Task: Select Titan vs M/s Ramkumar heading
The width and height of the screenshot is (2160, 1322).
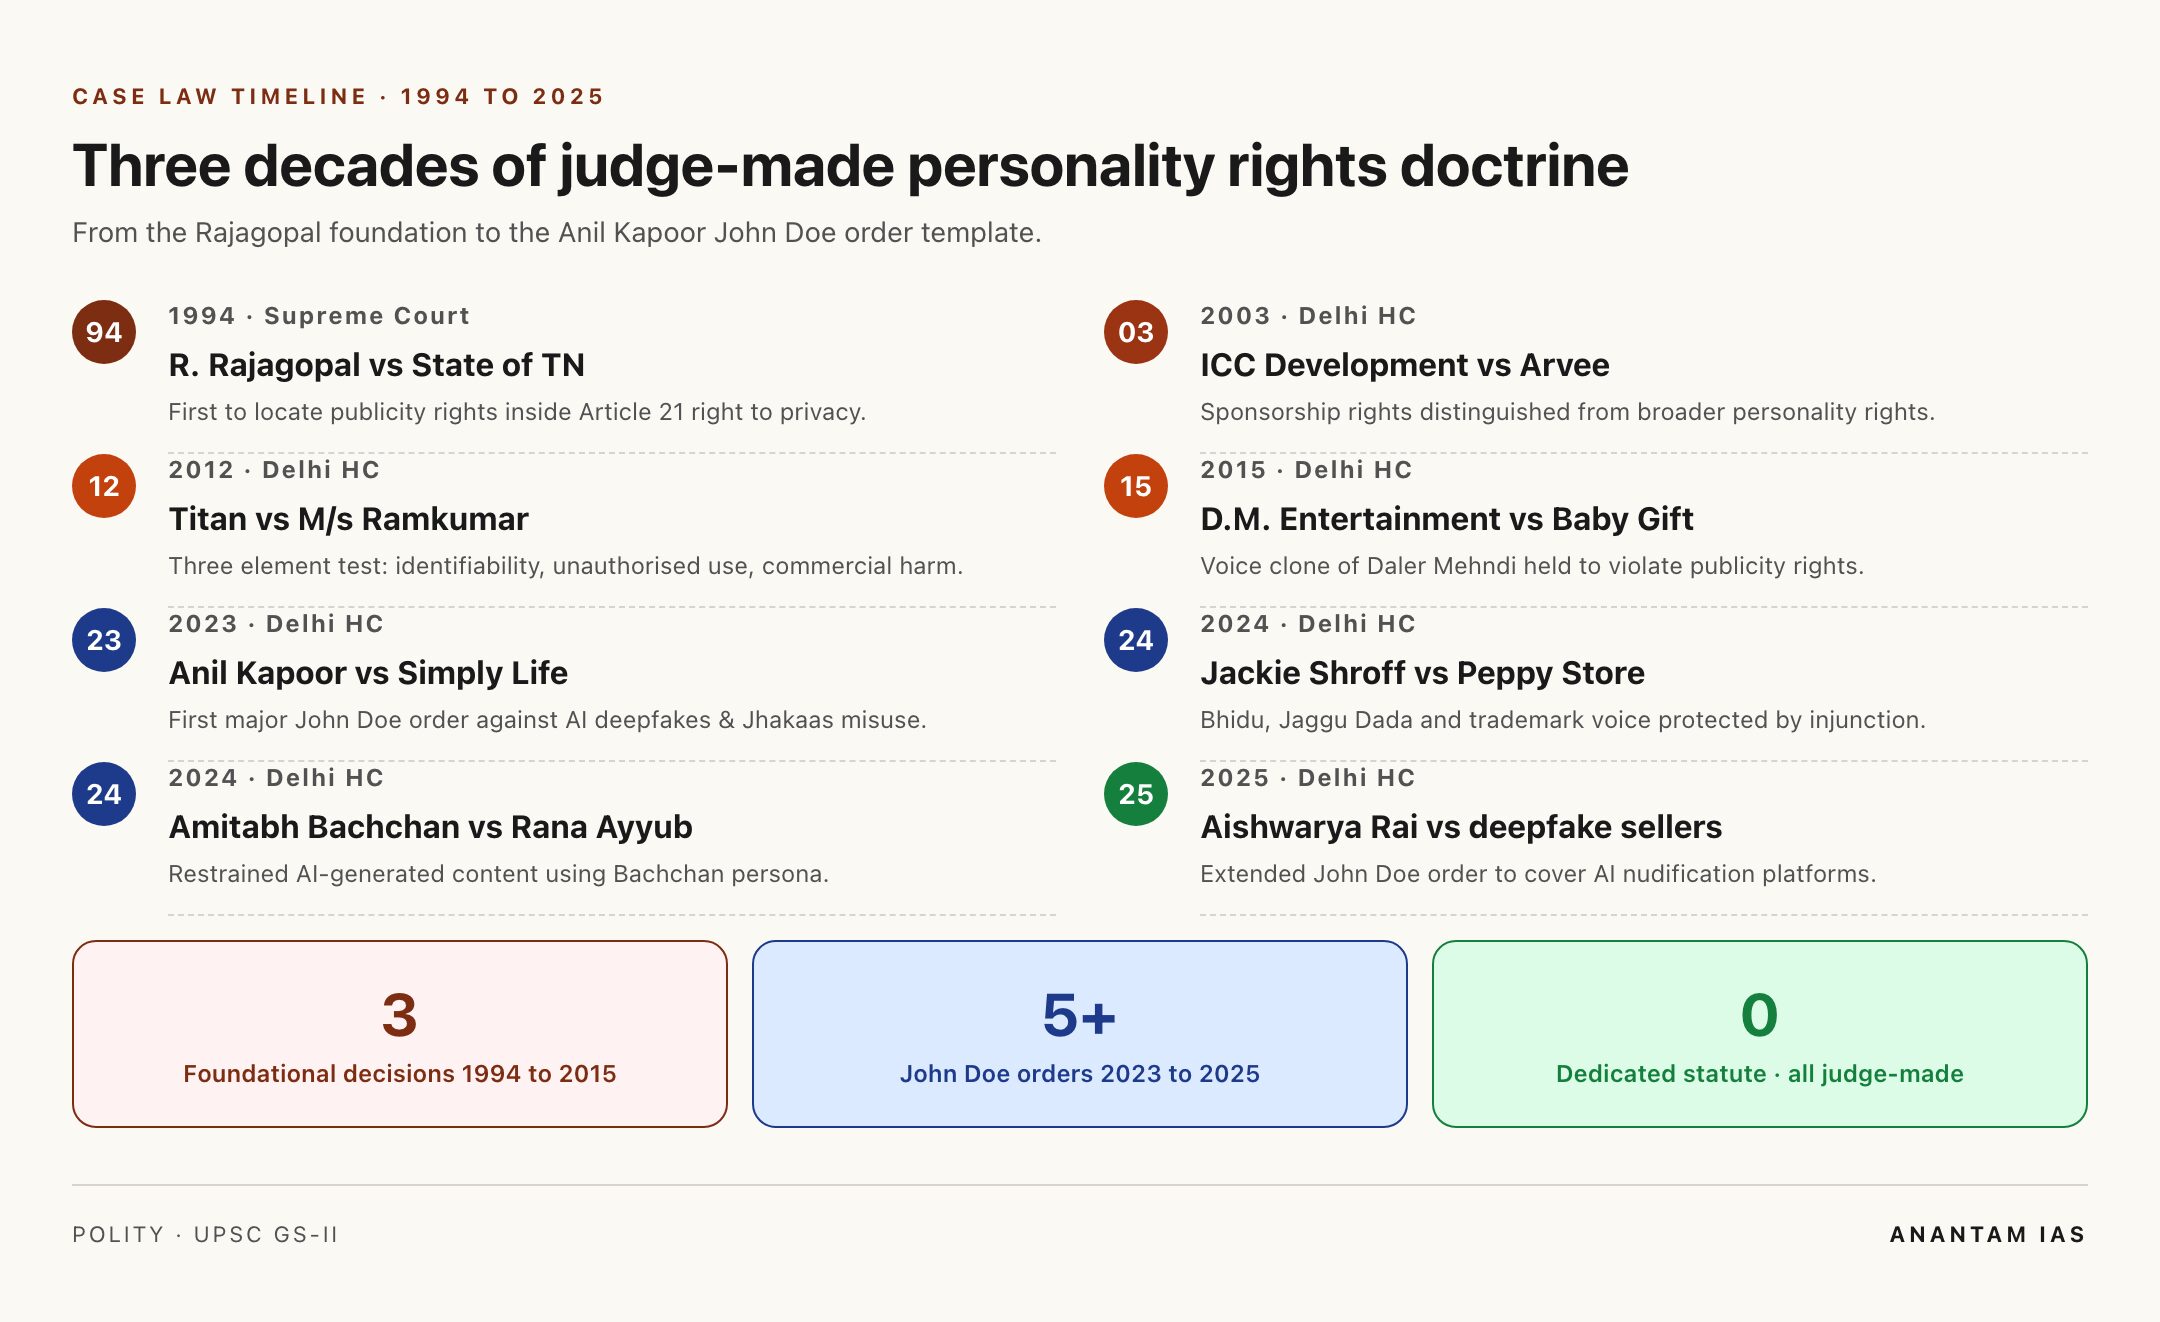Action: (348, 519)
